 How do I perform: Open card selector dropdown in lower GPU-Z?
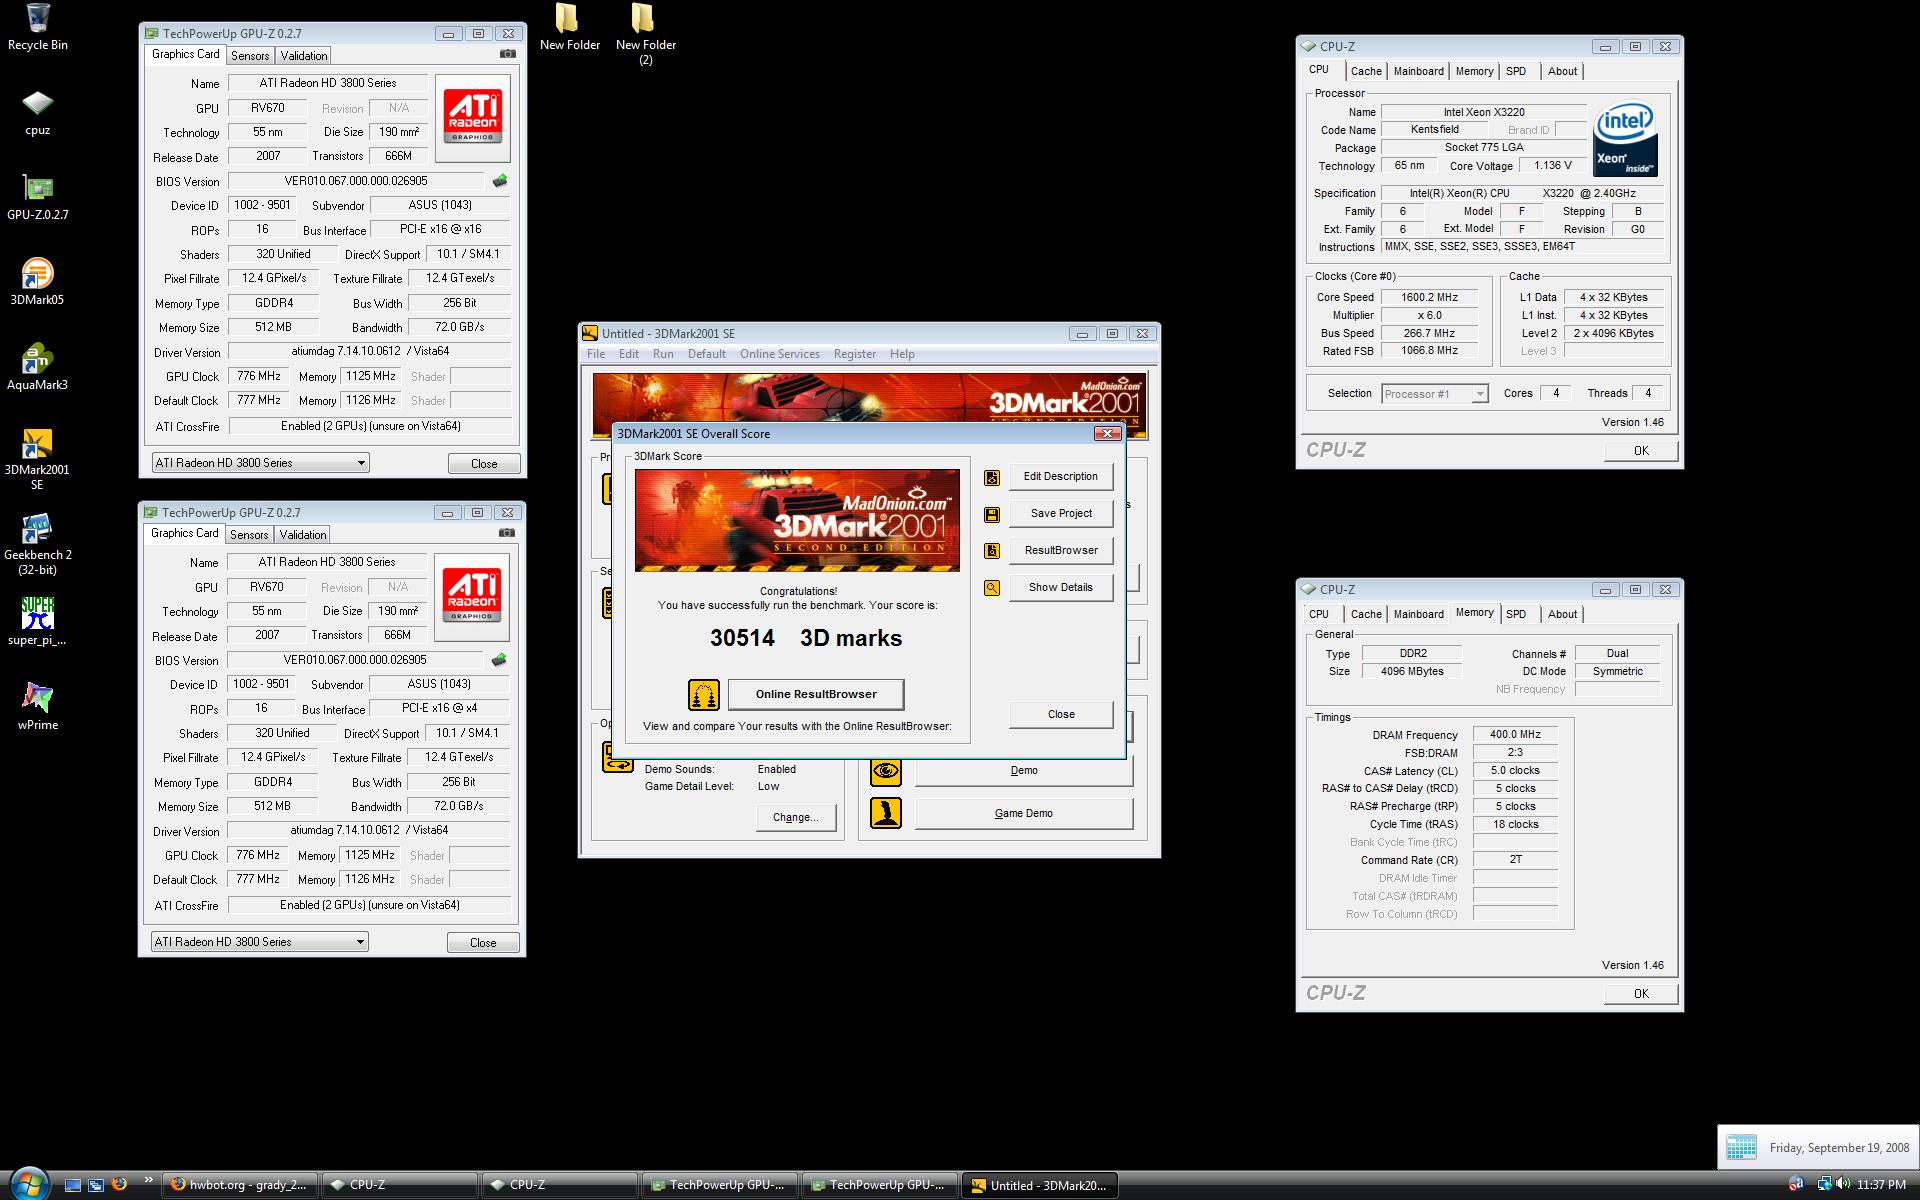click(x=259, y=942)
